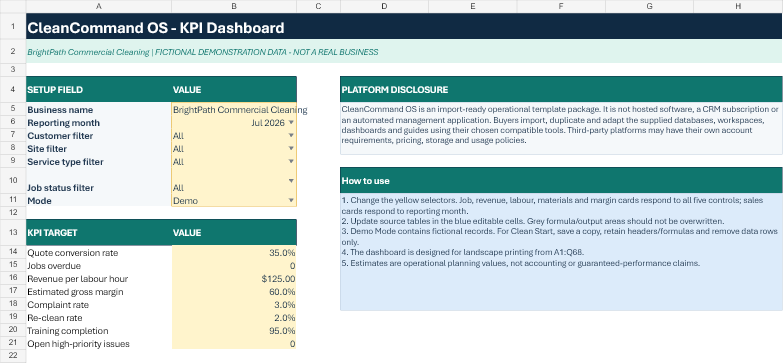Select the 'Demo' mode value cell

[234, 200]
